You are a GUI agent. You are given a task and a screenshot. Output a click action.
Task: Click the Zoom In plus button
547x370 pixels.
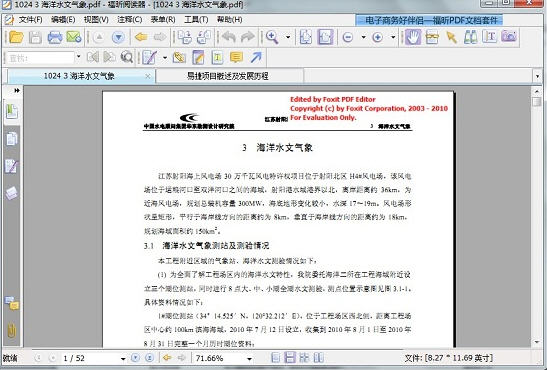[377, 37]
